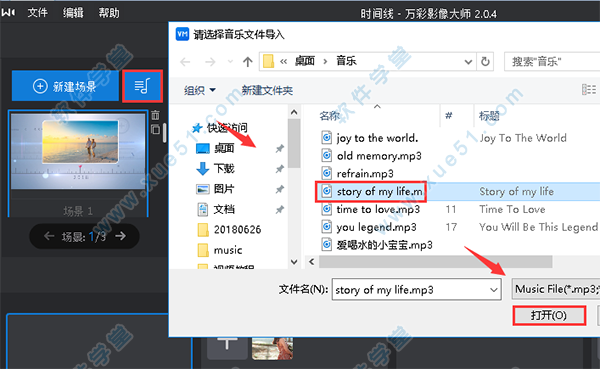
Task: Unpin 下载 using its pin icon
Action: point(280,169)
